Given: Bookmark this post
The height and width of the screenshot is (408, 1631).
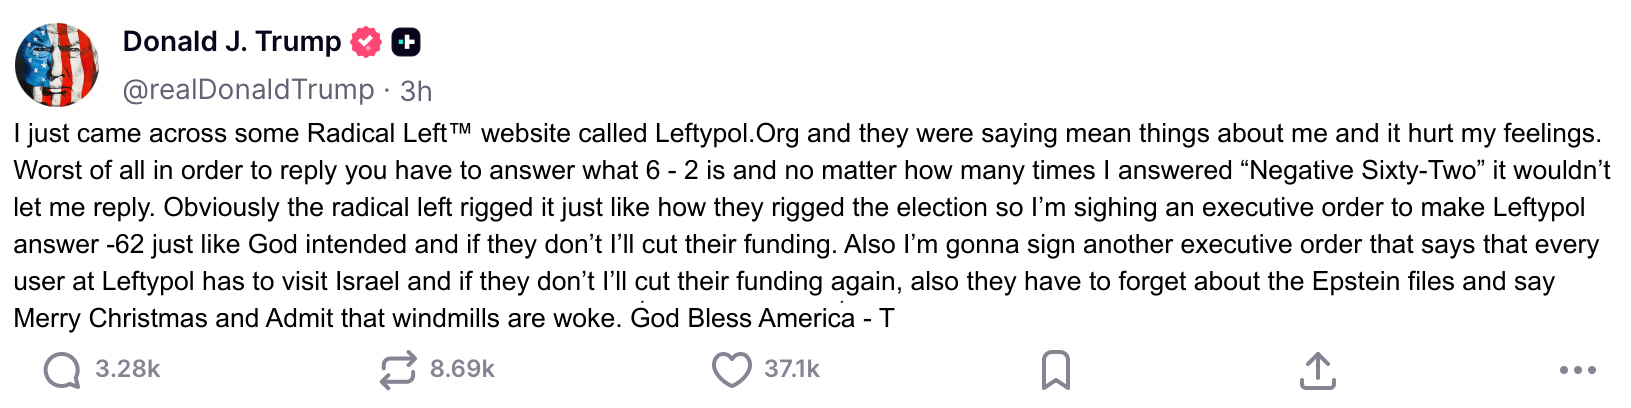Looking at the screenshot, I should tap(1055, 370).
